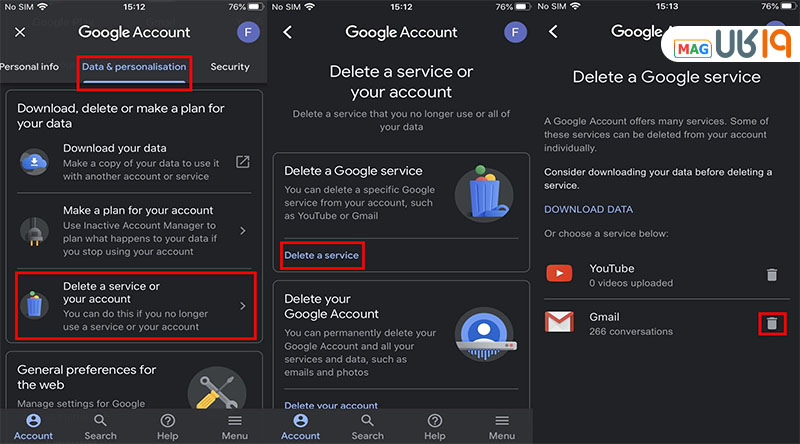Tap profile avatar F in first screen
The height and width of the screenshot is (444, 800).
(248, 32)
